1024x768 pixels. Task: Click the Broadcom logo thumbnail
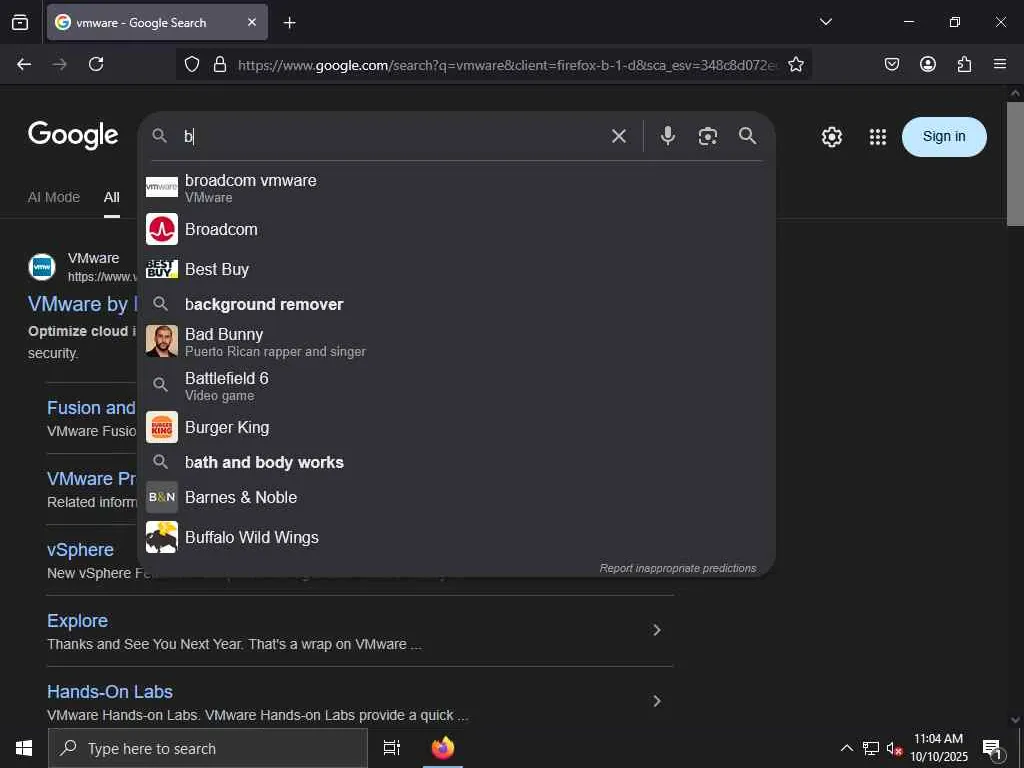(x=161, y=229)
